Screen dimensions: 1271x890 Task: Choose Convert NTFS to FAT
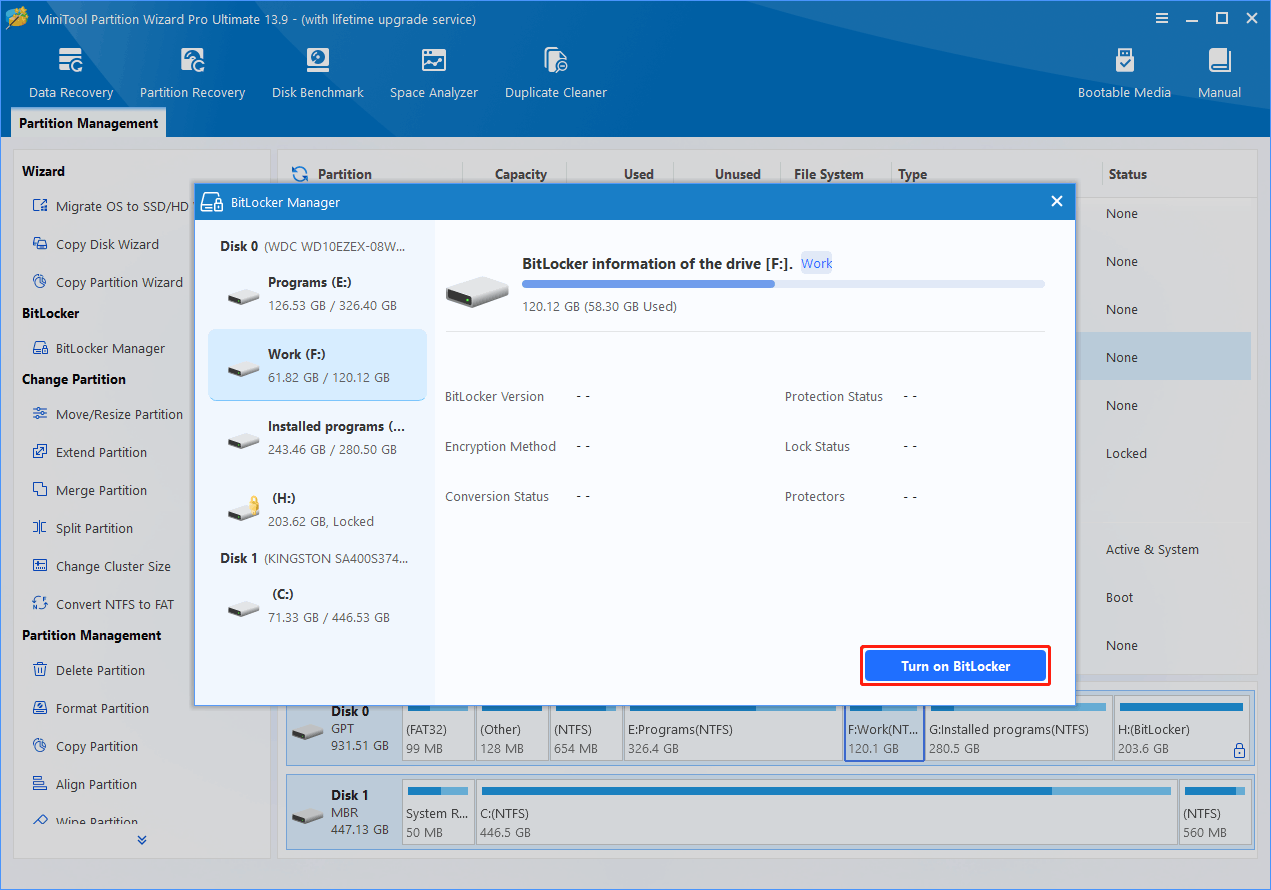point(102,604)
